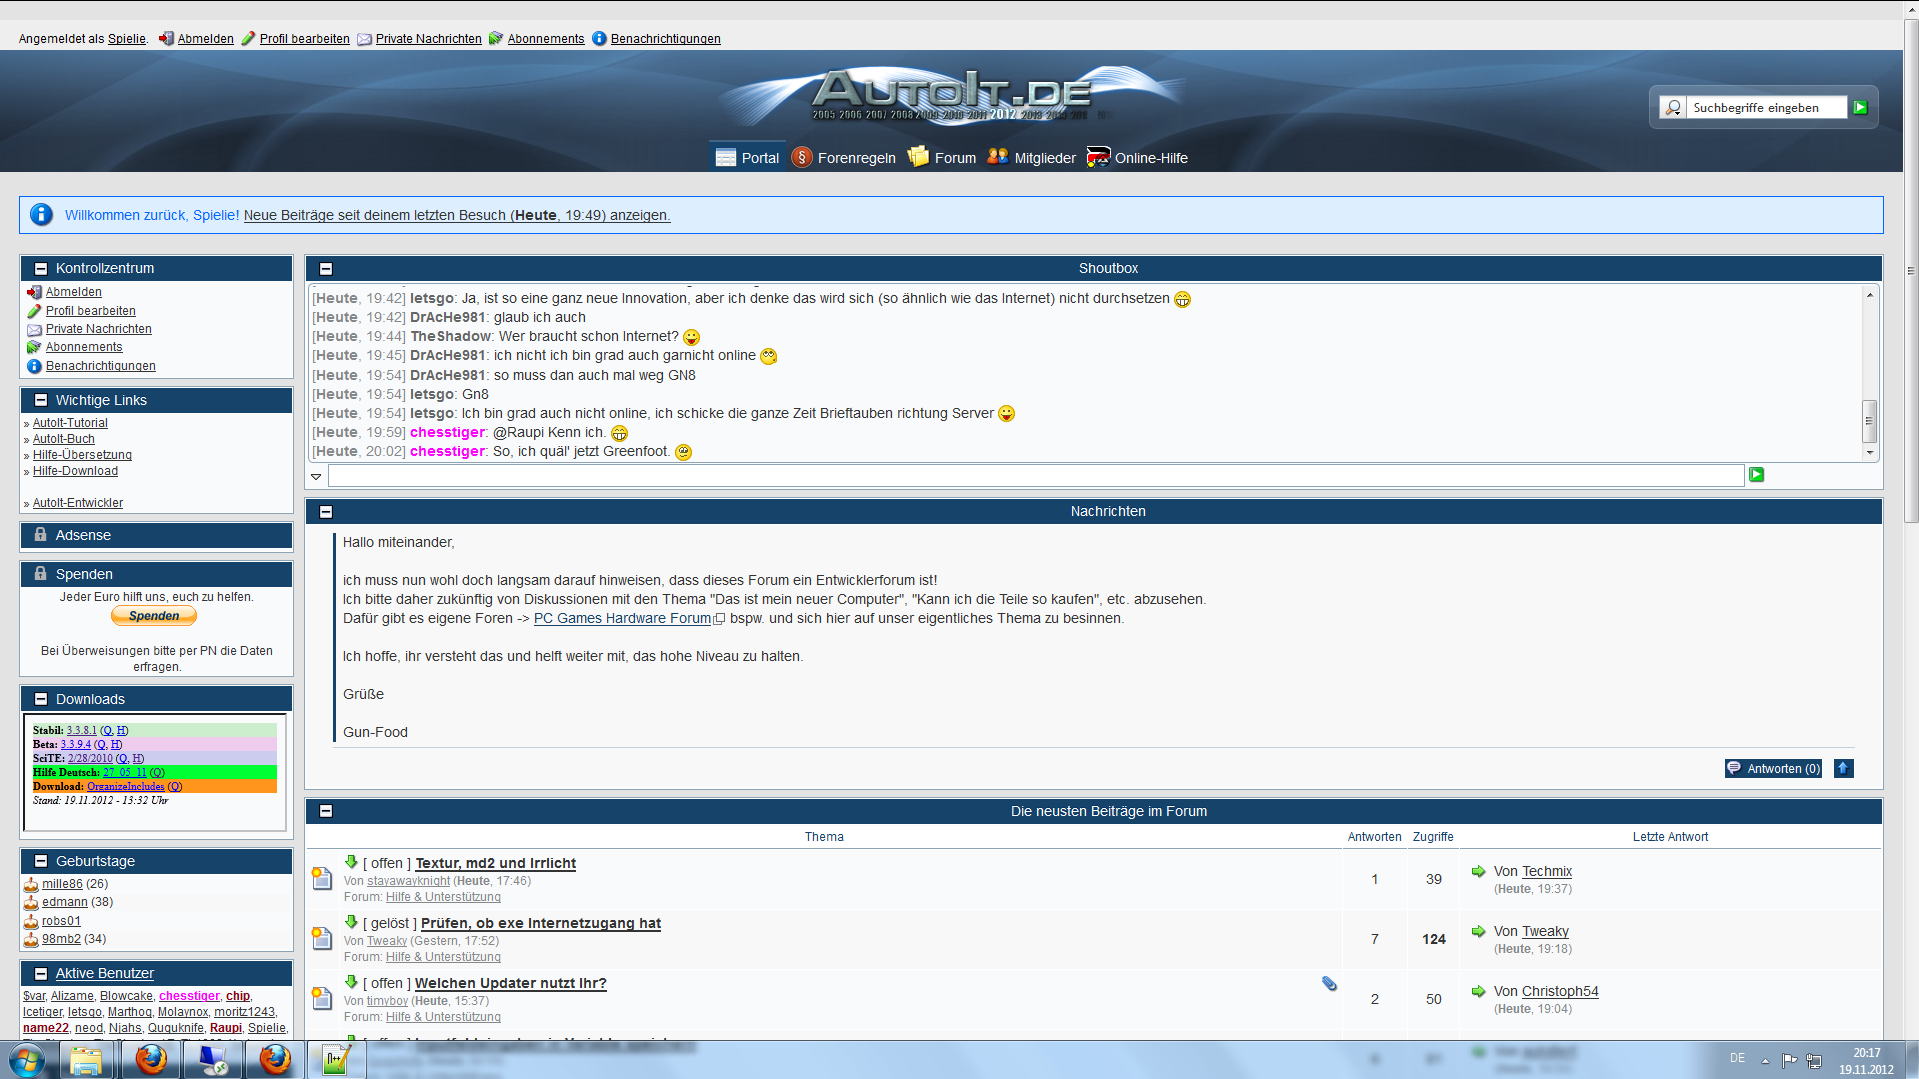Click the green search submit arrow icon
1919x1079 pixels.
(1860, 108)
